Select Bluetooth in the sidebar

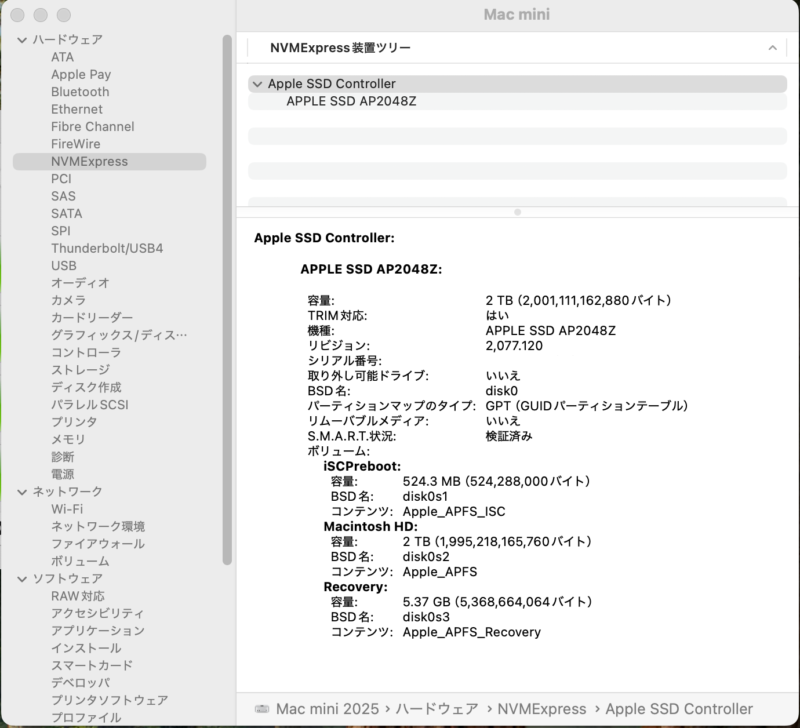click(x=80, y=92)
